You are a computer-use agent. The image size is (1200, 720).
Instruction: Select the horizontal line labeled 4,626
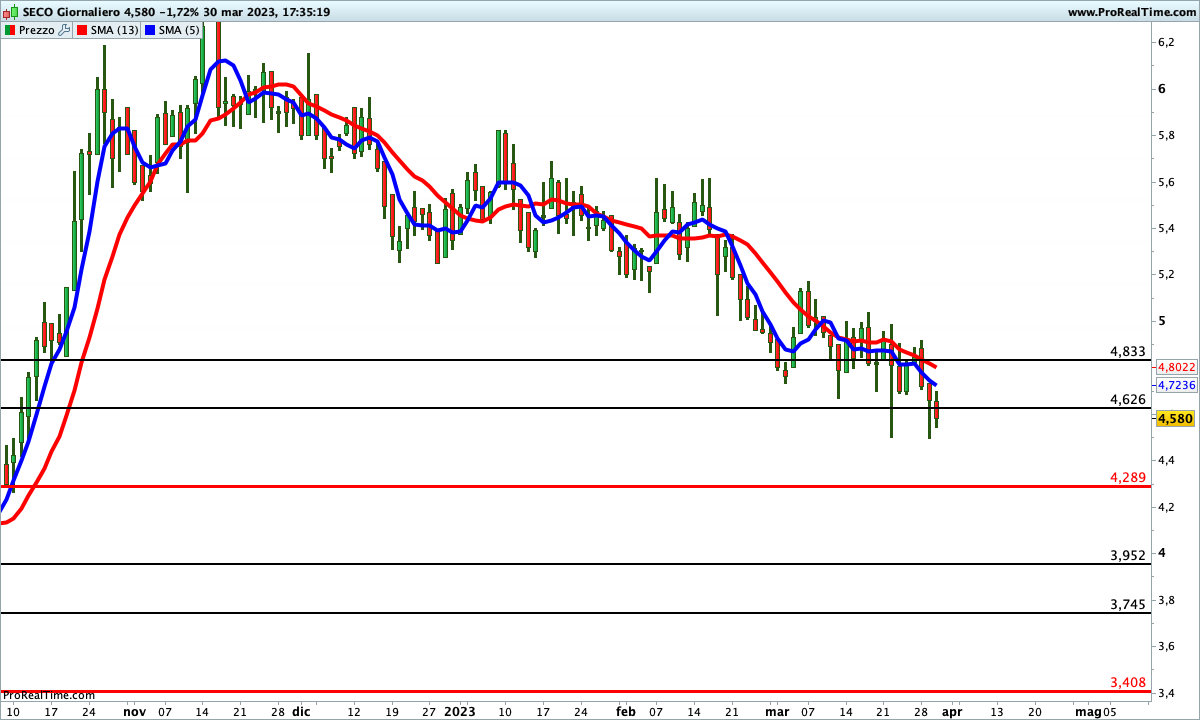575,408
